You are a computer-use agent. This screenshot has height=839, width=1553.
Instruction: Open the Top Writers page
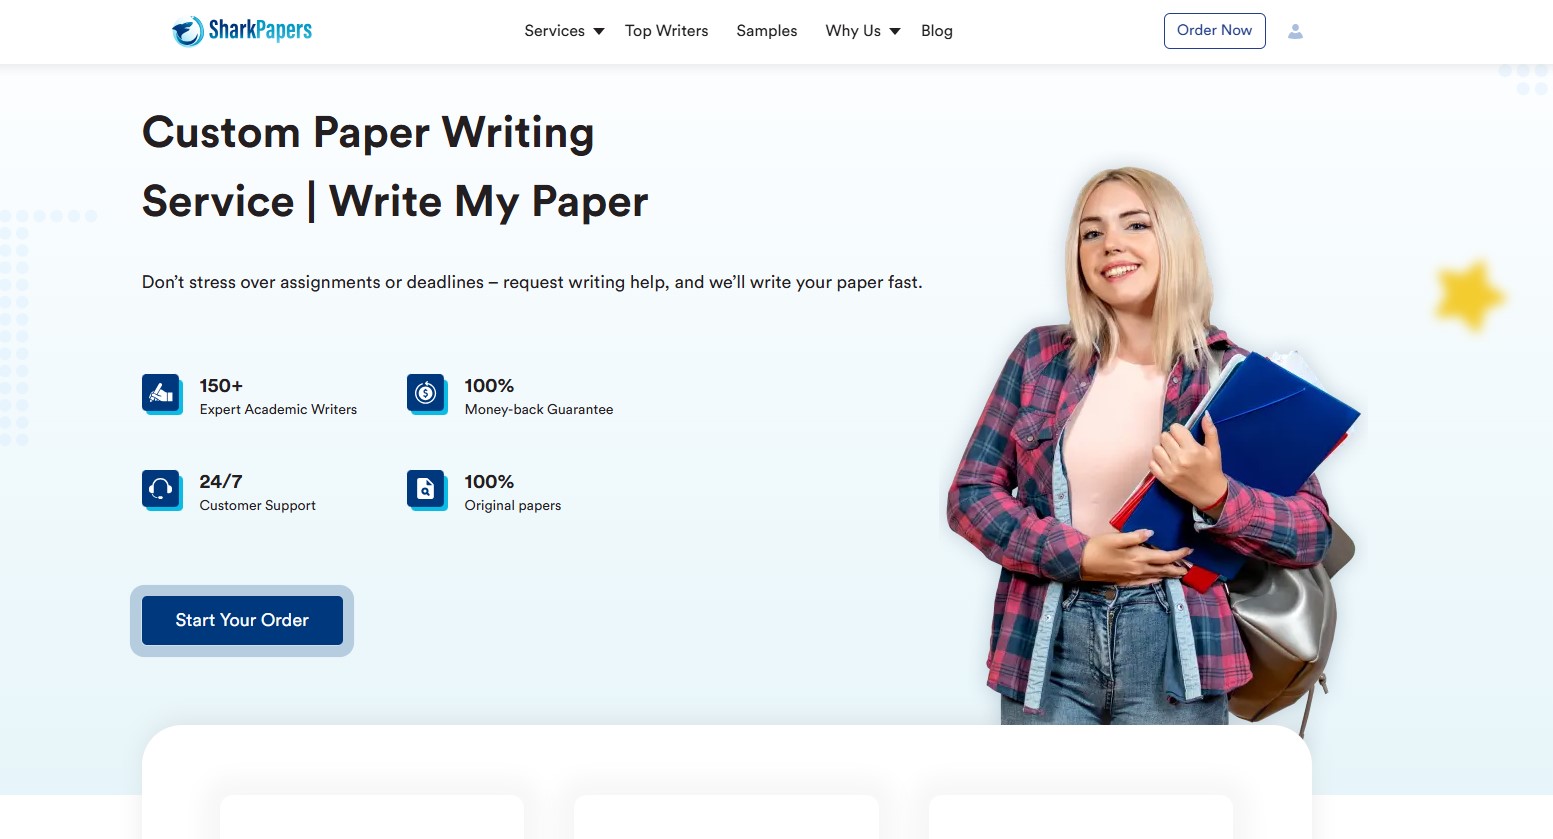667,31
